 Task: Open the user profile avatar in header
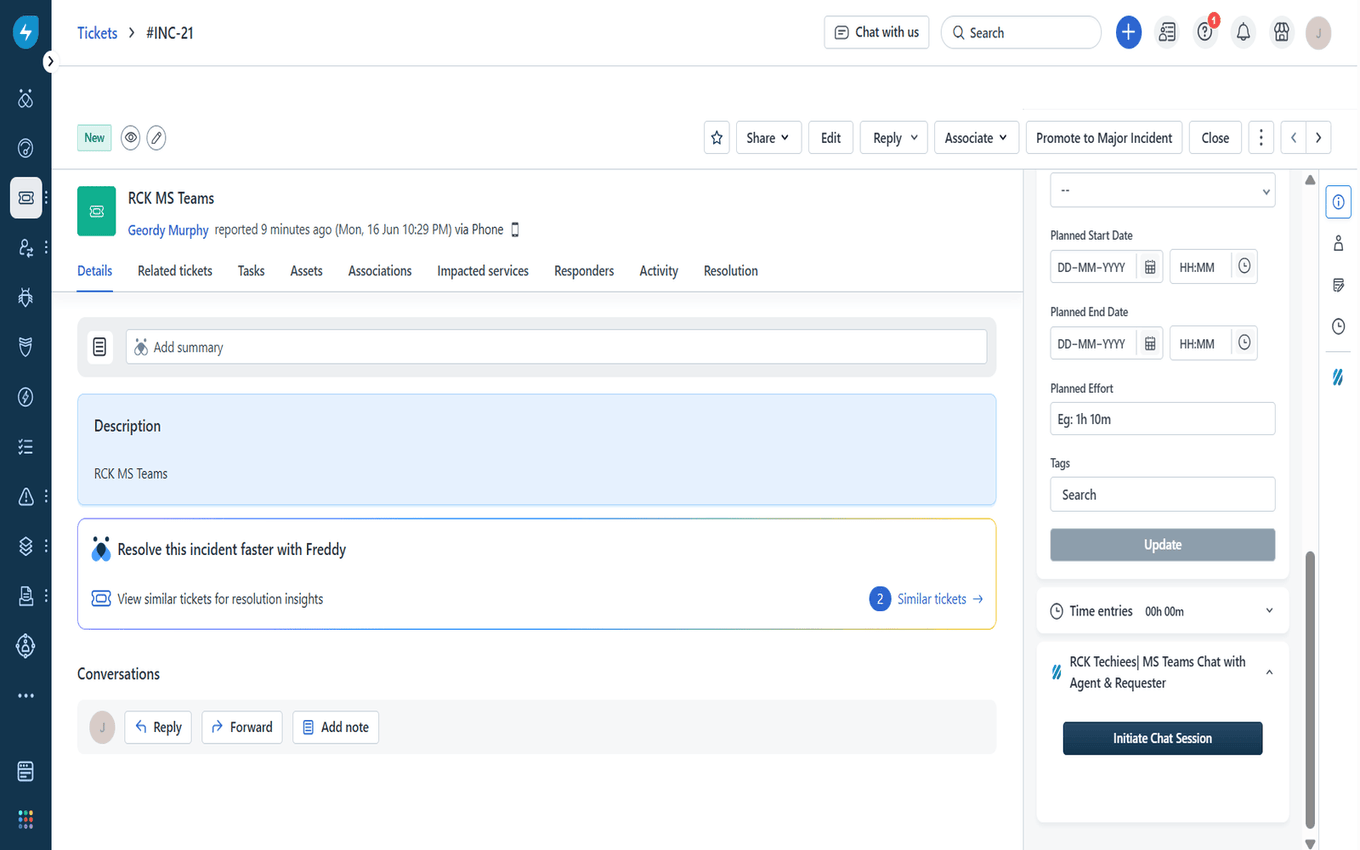tap(1319, 33)
